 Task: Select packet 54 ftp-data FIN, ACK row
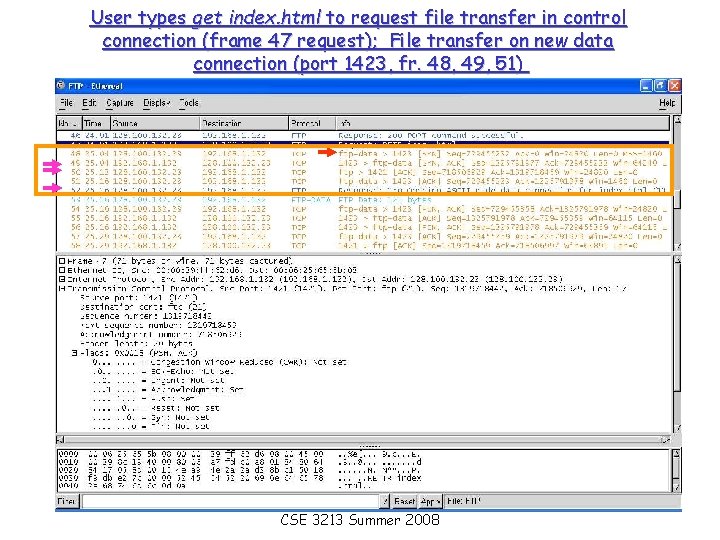tap(363, 209)
